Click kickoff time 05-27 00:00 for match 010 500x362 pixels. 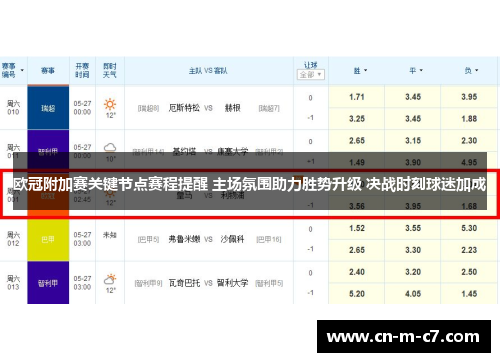click(x=82, y=108)
